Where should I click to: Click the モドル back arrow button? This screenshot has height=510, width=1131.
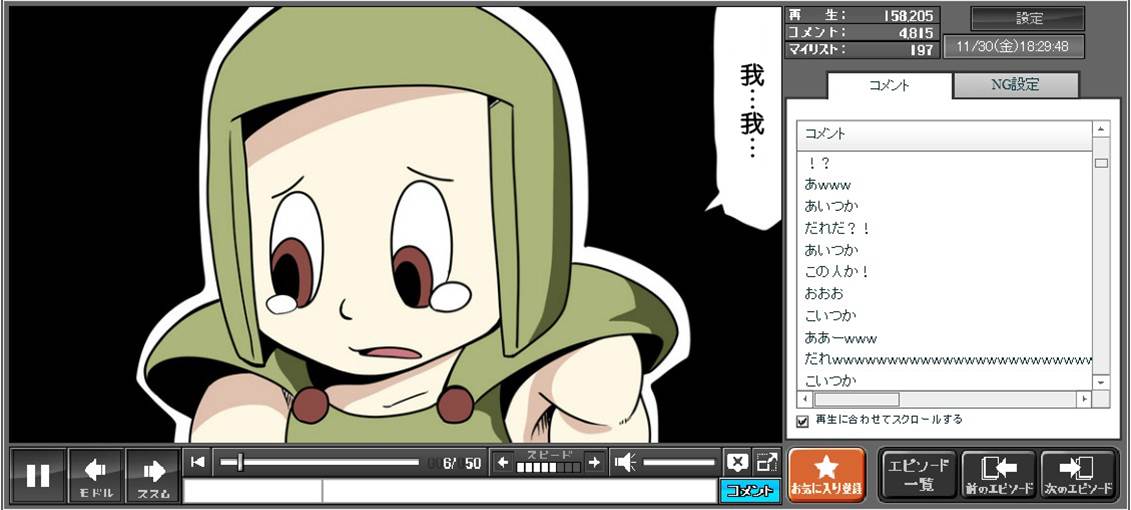pos(96,475)
